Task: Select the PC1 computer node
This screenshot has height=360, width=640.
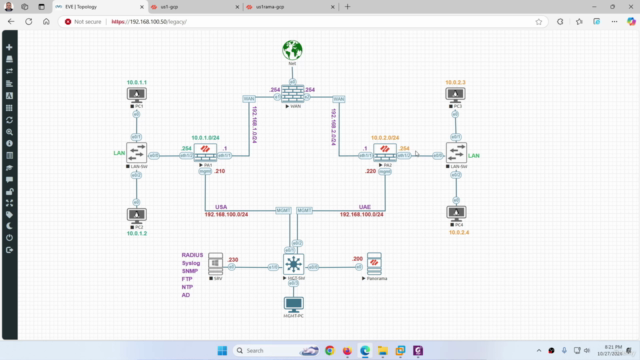Action: [136, 95]
